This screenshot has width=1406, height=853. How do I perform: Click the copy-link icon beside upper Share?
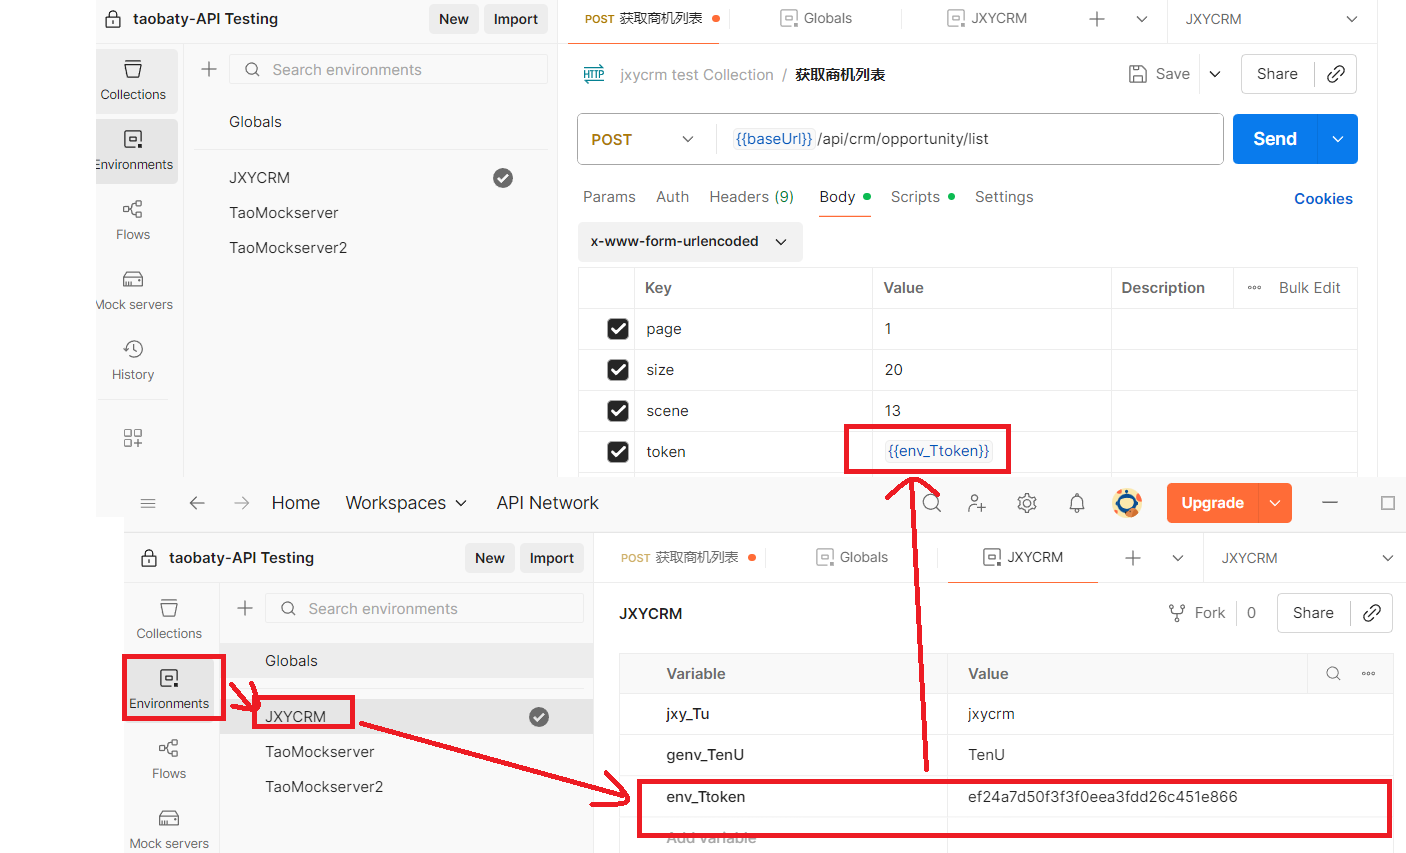point(1335,74)
